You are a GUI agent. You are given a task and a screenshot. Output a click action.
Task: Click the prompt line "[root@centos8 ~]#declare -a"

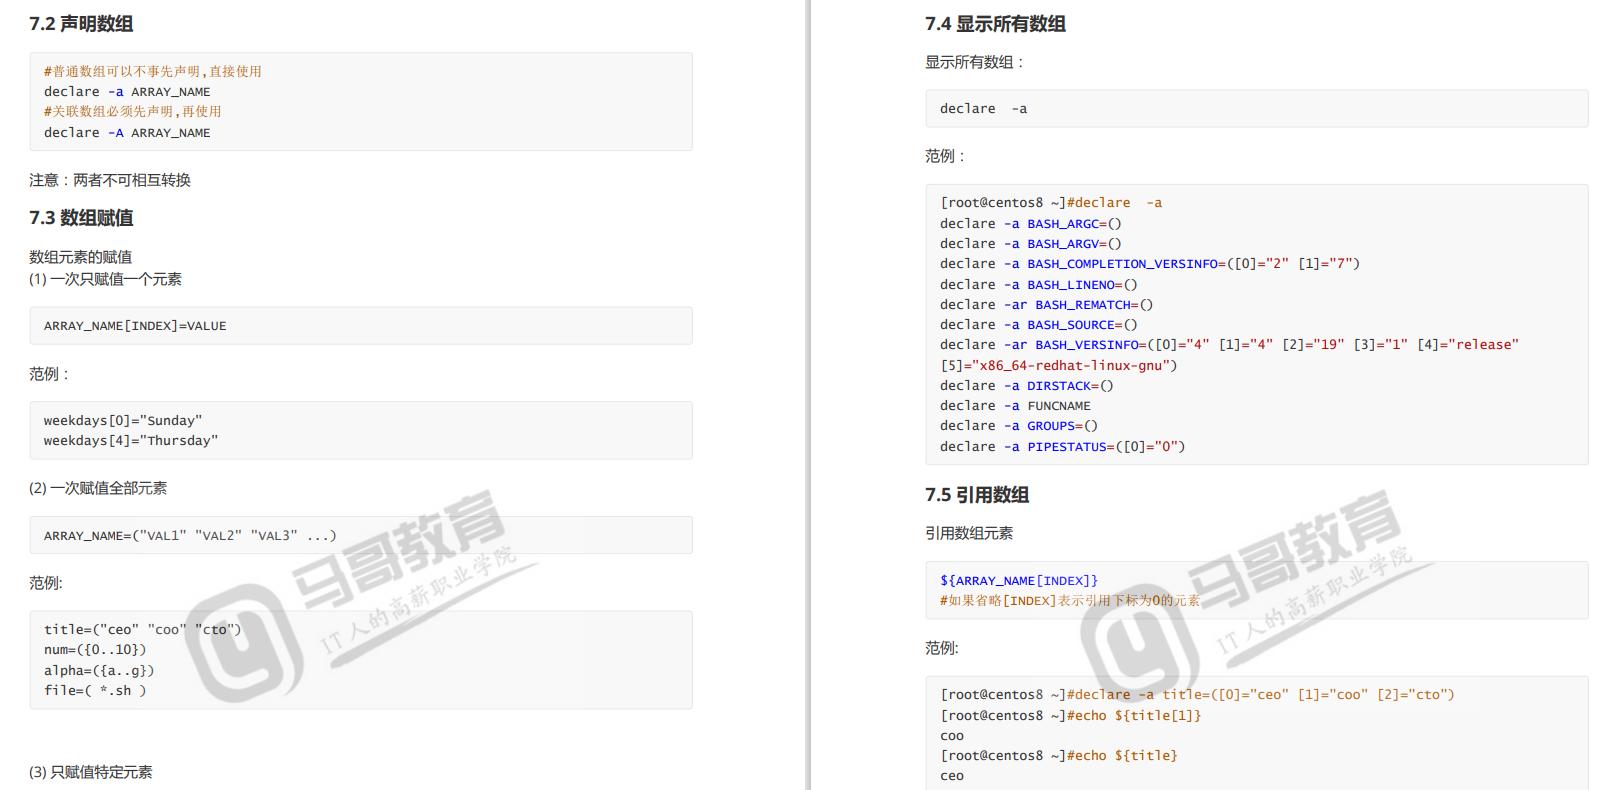[x=1051, y=203]
